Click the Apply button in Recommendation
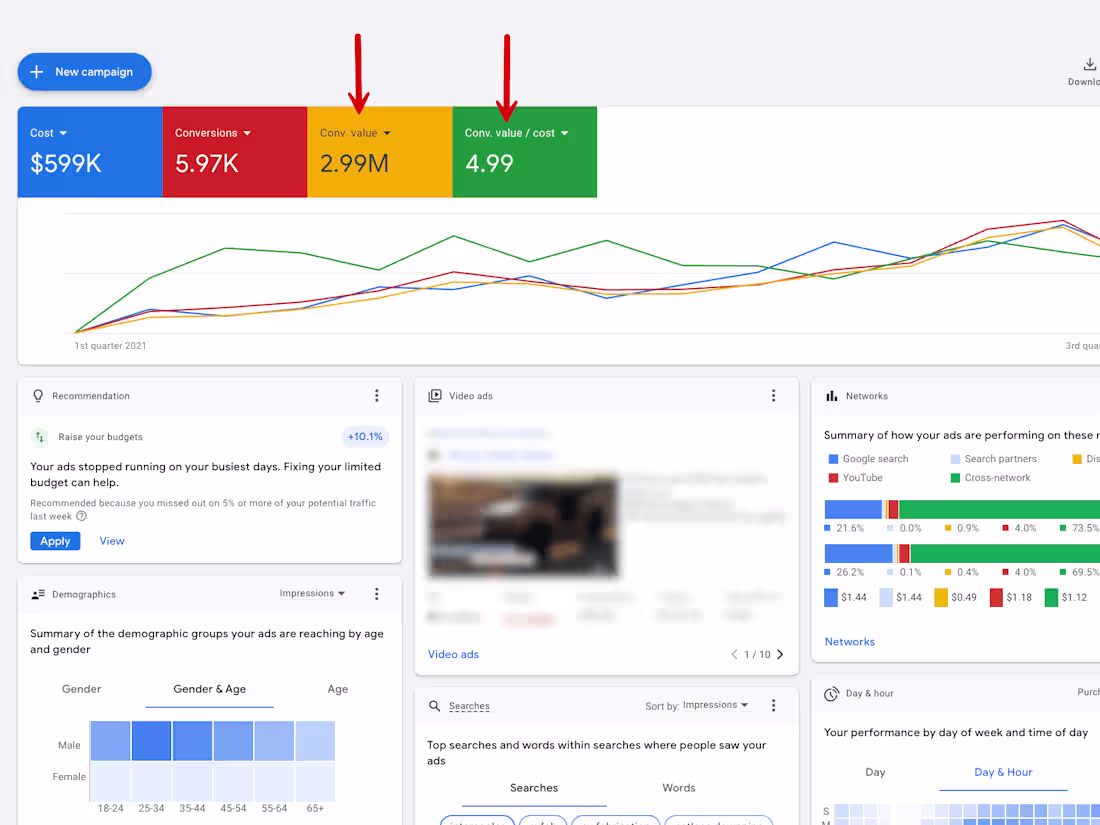This screenshot has width=1100, height=825. (55, 540)
